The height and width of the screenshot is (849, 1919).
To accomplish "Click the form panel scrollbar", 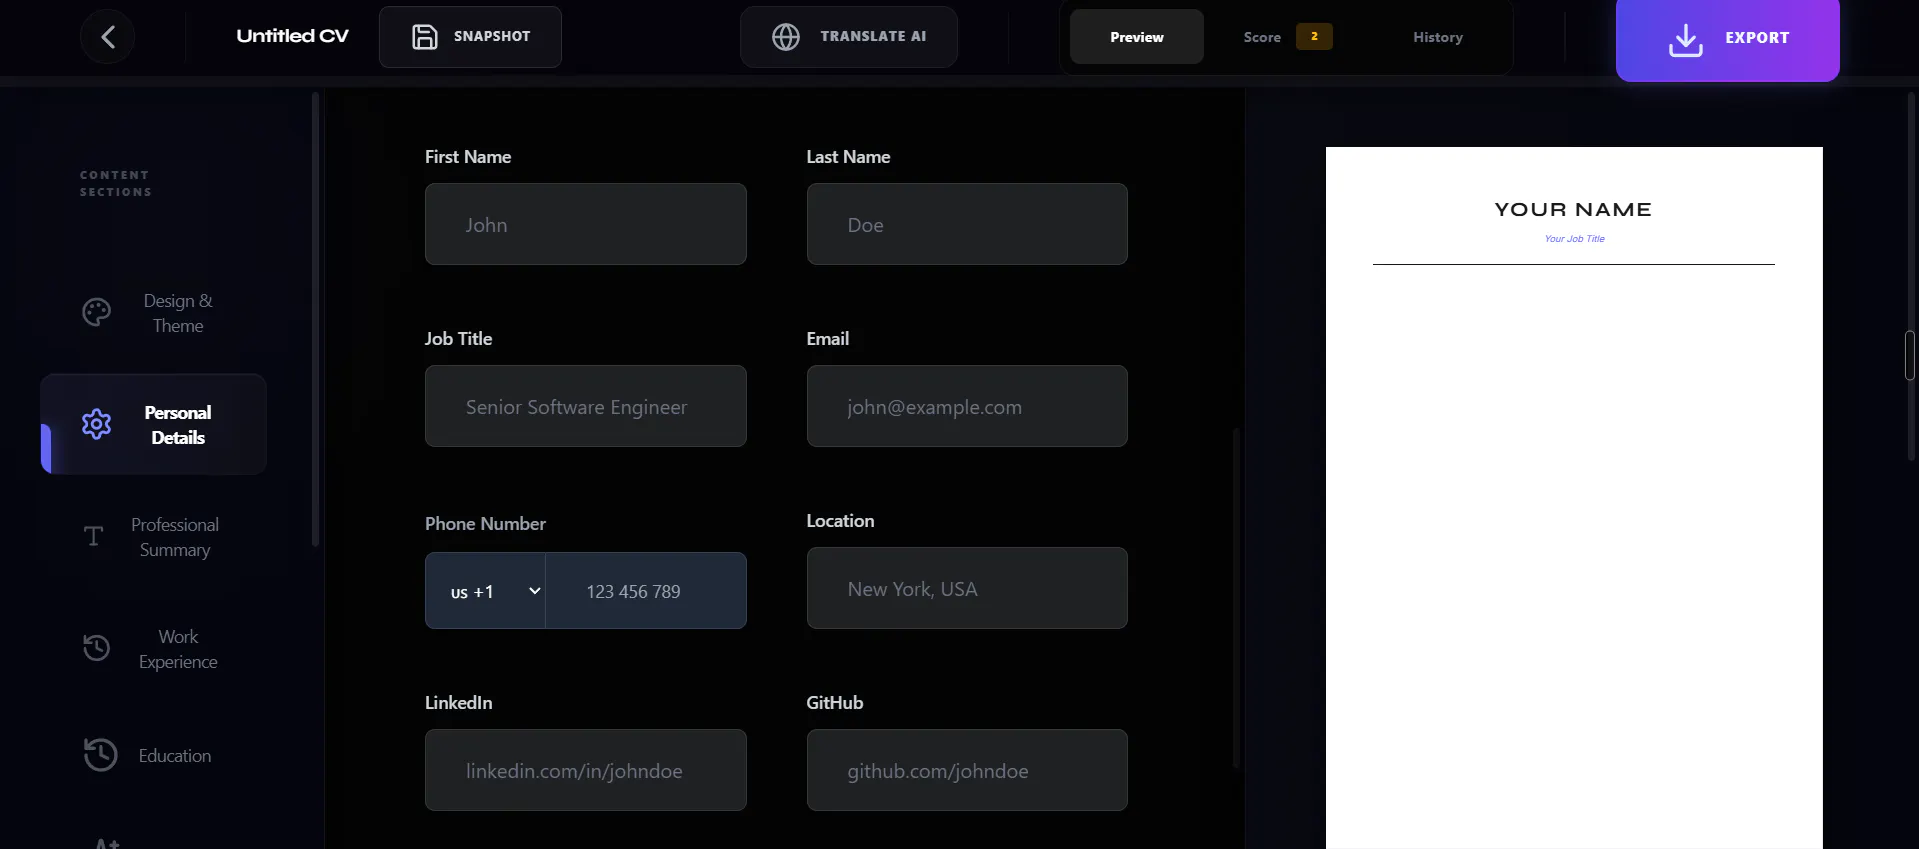I will click(1236, 598).
